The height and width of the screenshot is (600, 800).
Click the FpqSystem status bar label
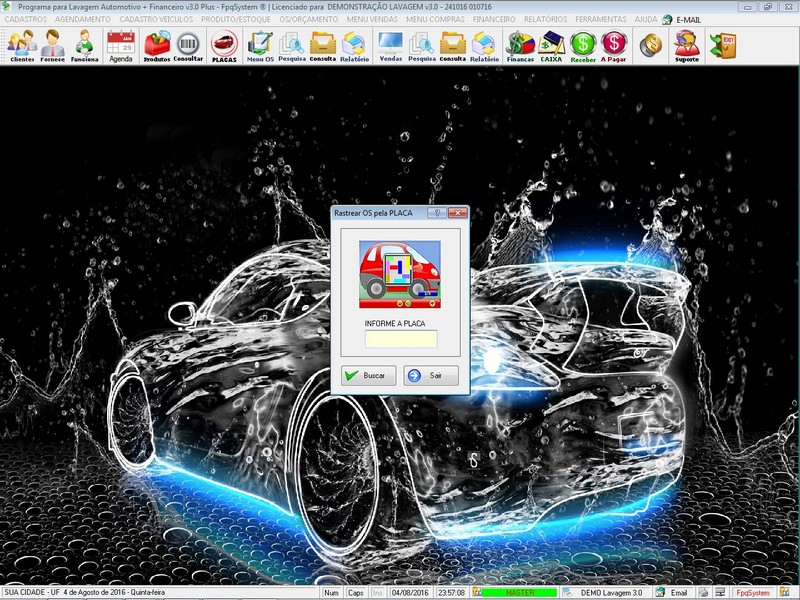point(753,592)
